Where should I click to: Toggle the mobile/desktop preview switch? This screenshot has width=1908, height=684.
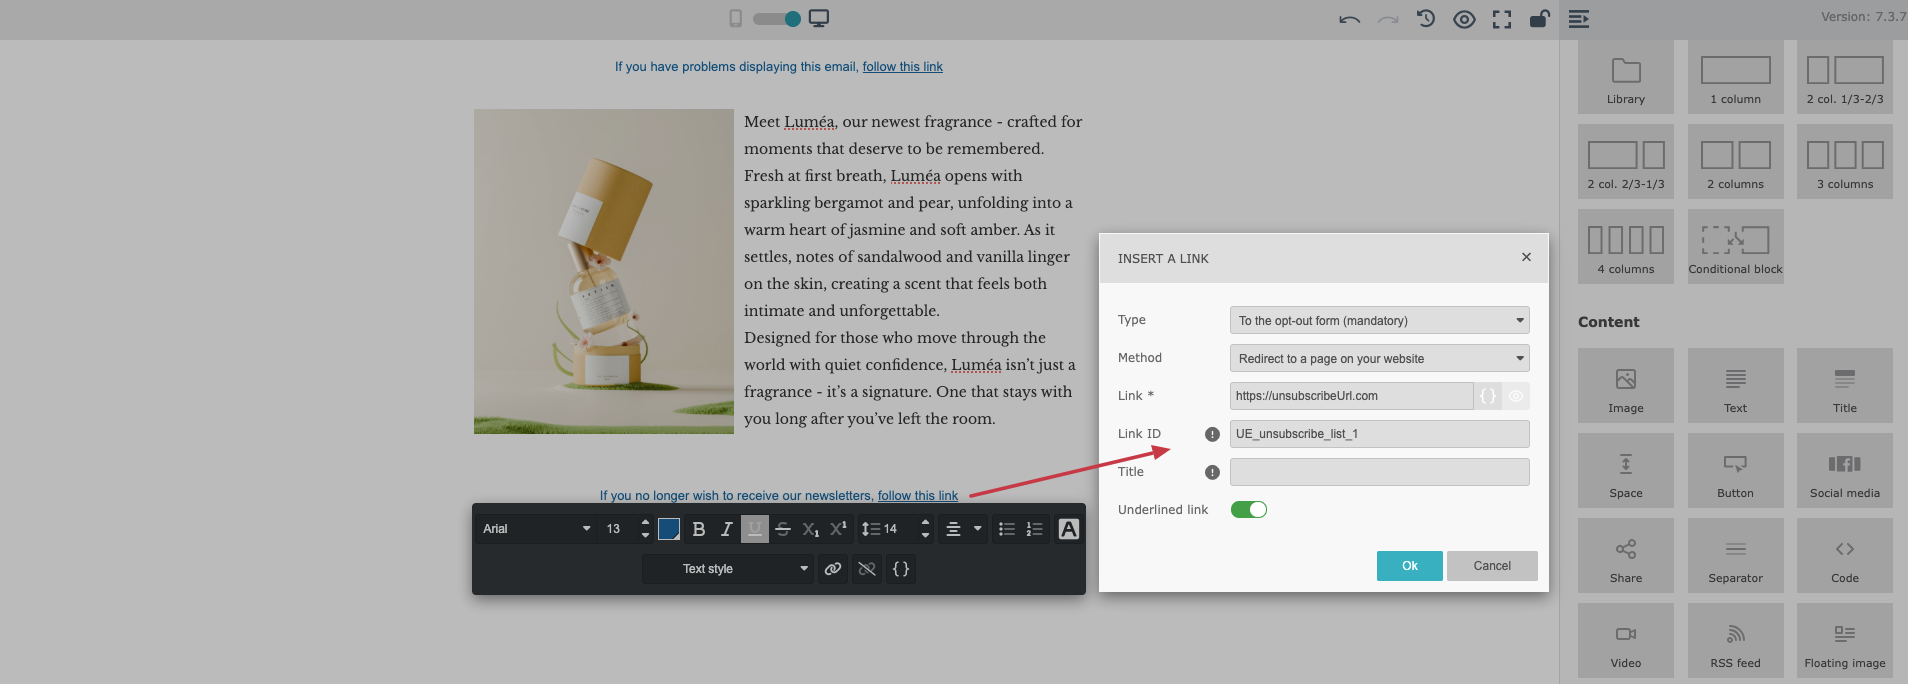pyautogui.click(x=777, y=19)
